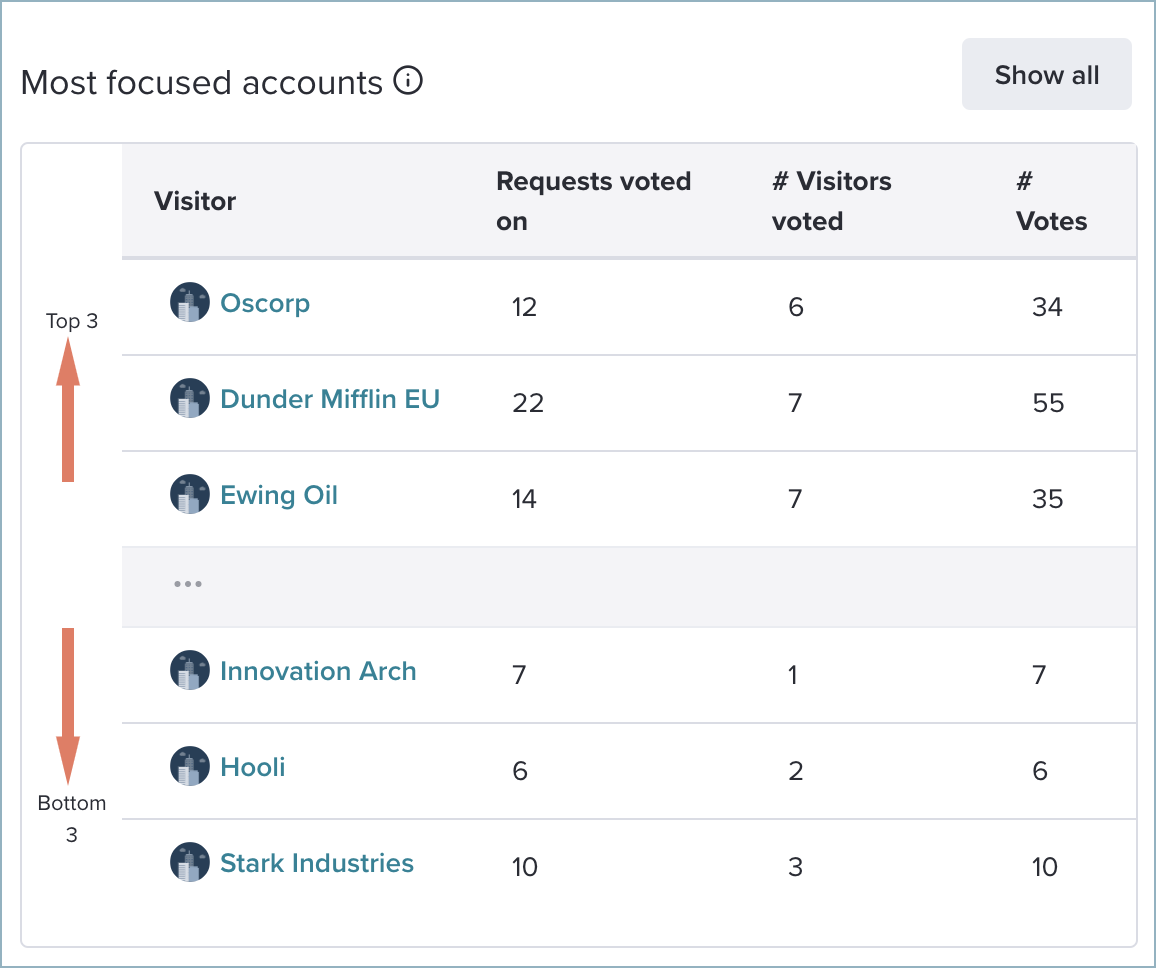This screenshot has width=1156, height=968.
Task: Click the Most focused accounts heading
Action: coord(201,82)
